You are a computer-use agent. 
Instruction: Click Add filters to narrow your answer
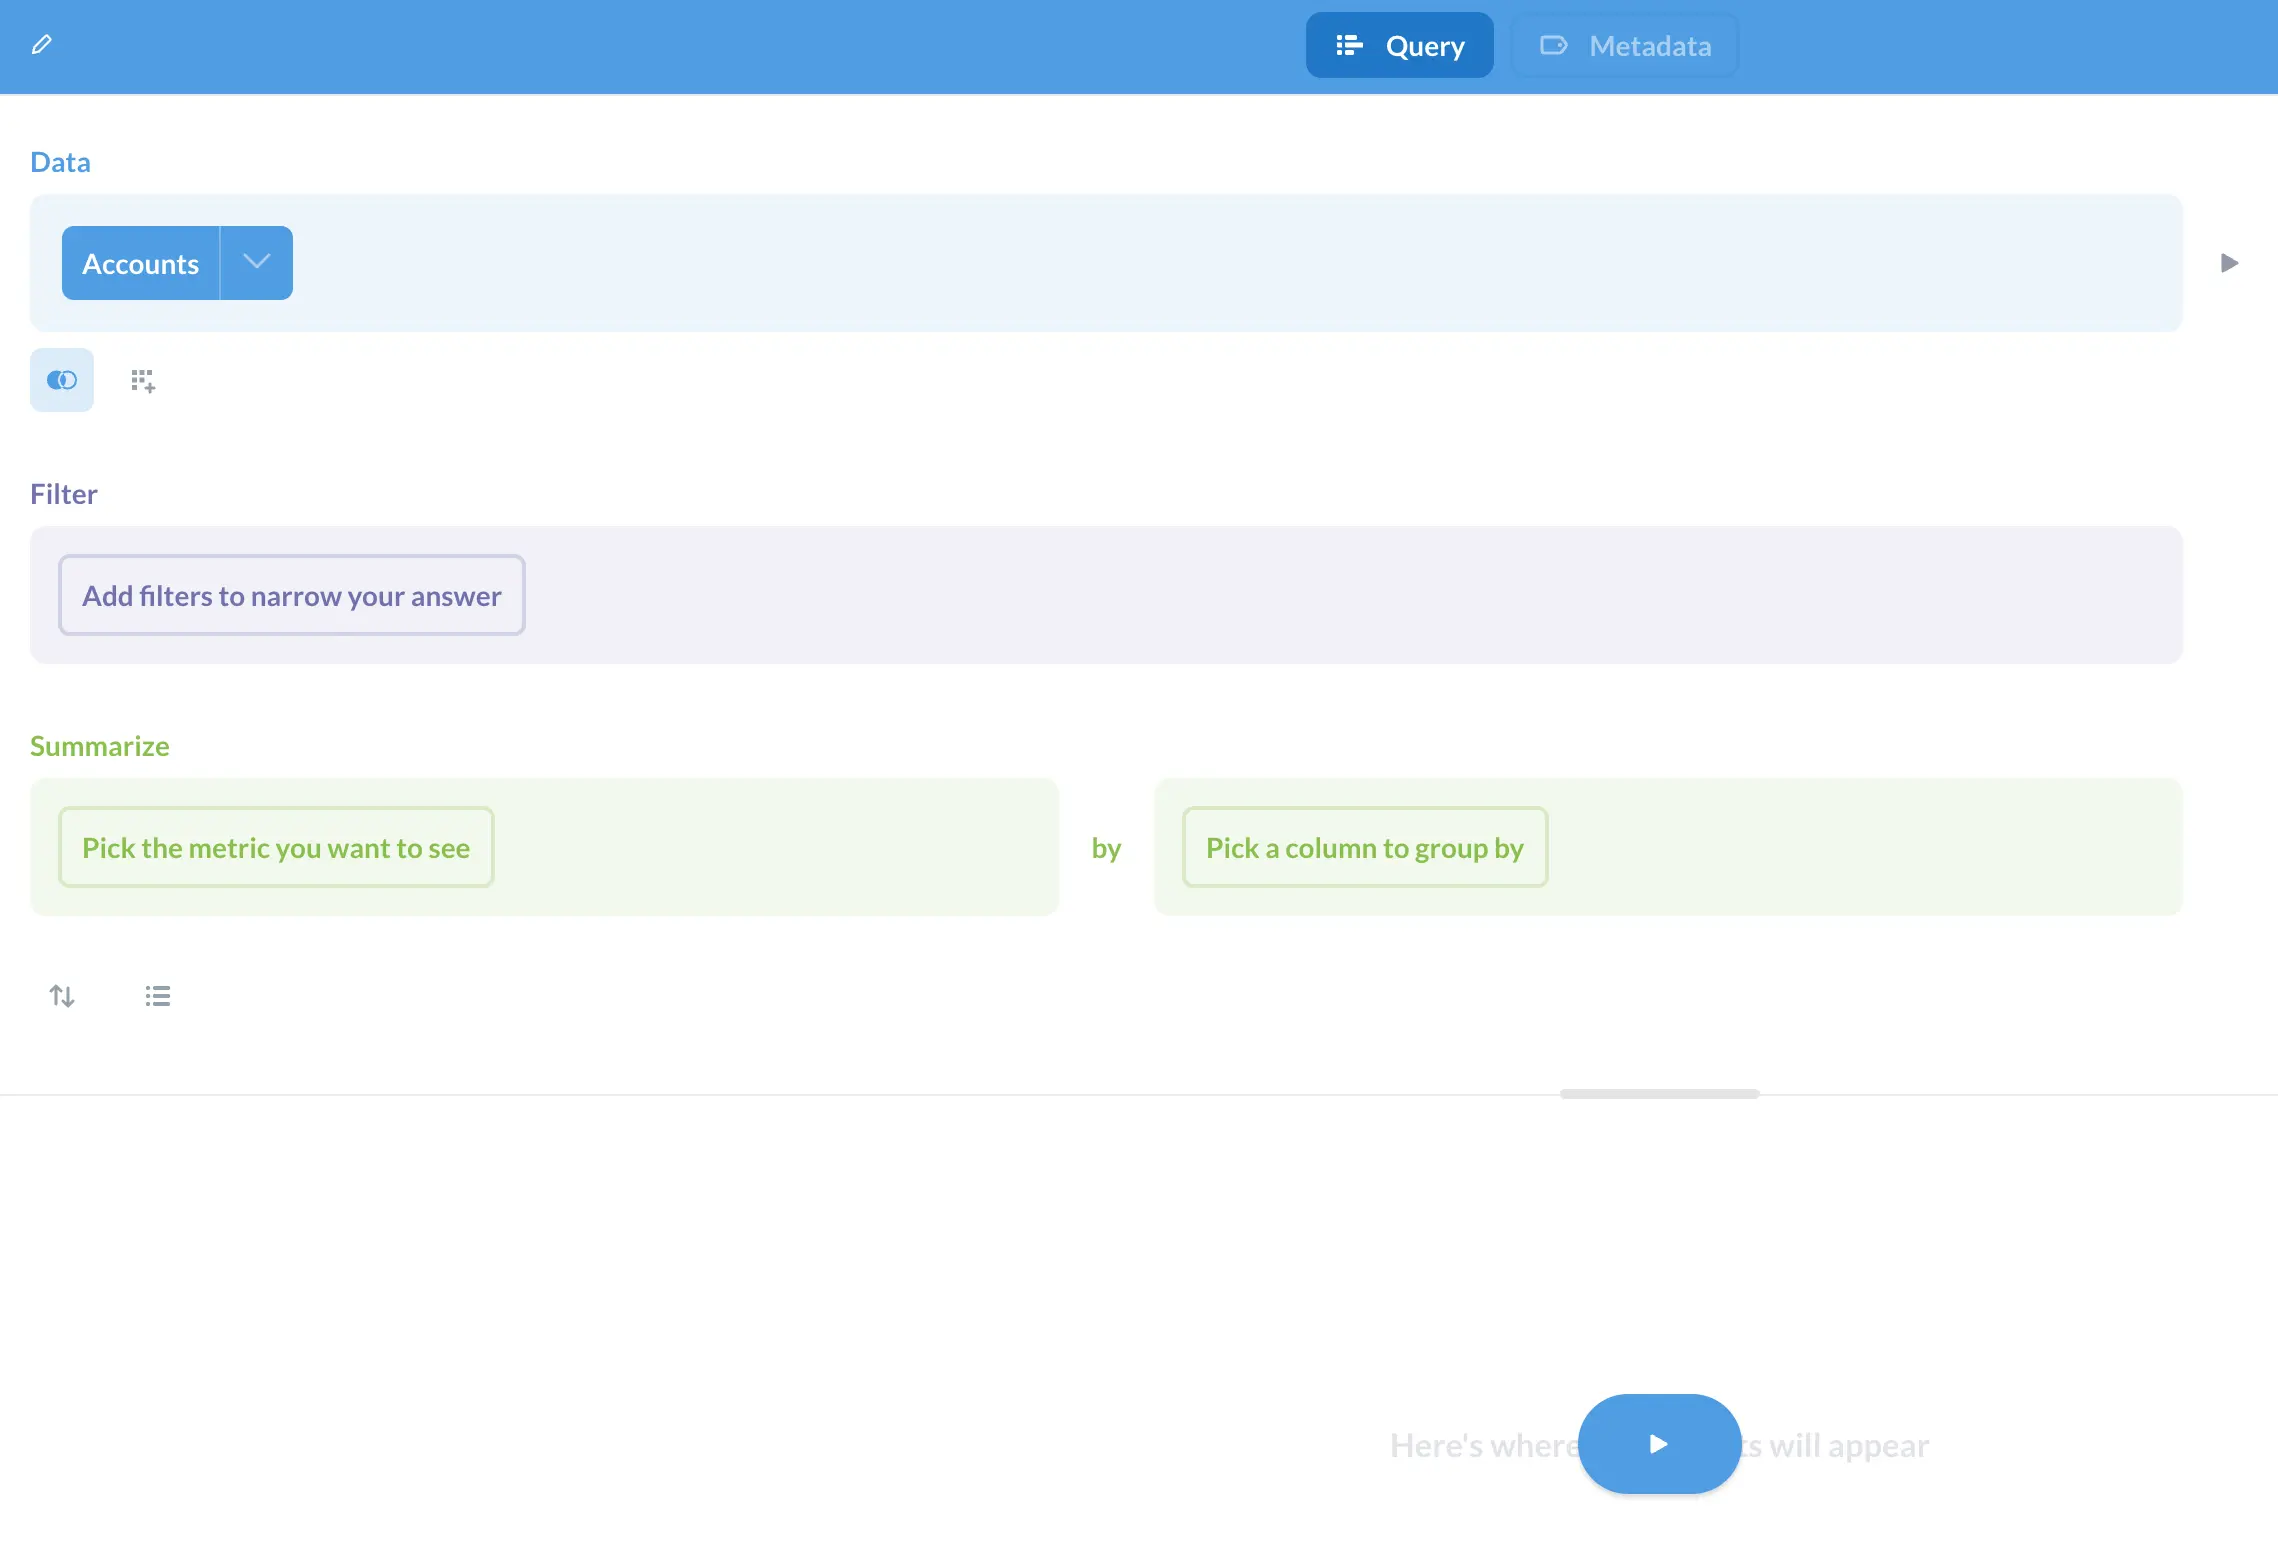point(292,596)
